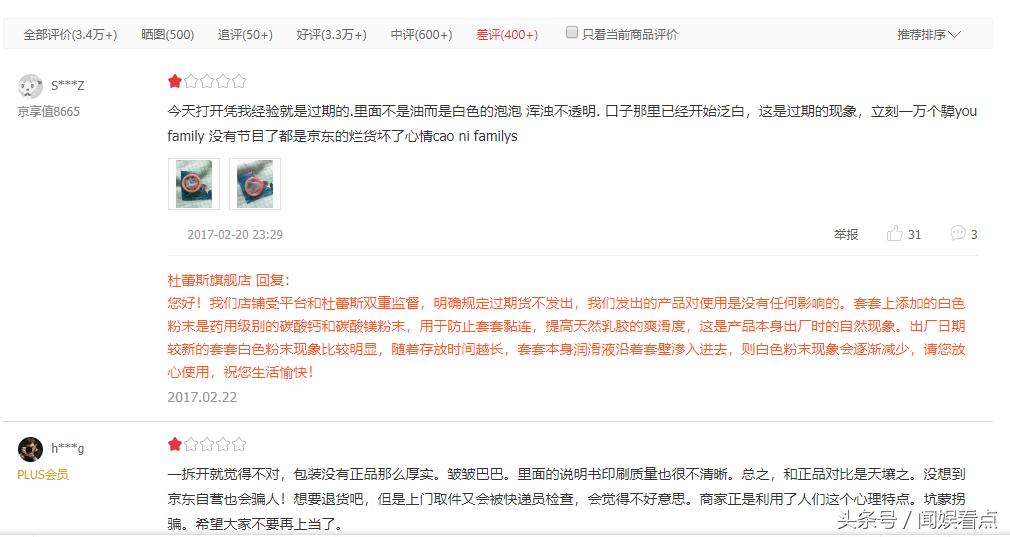The image size is (1010, 537).
Task: Click the first star rating of s***z's review
Action: pyautogui.click(x=175, y=81)
